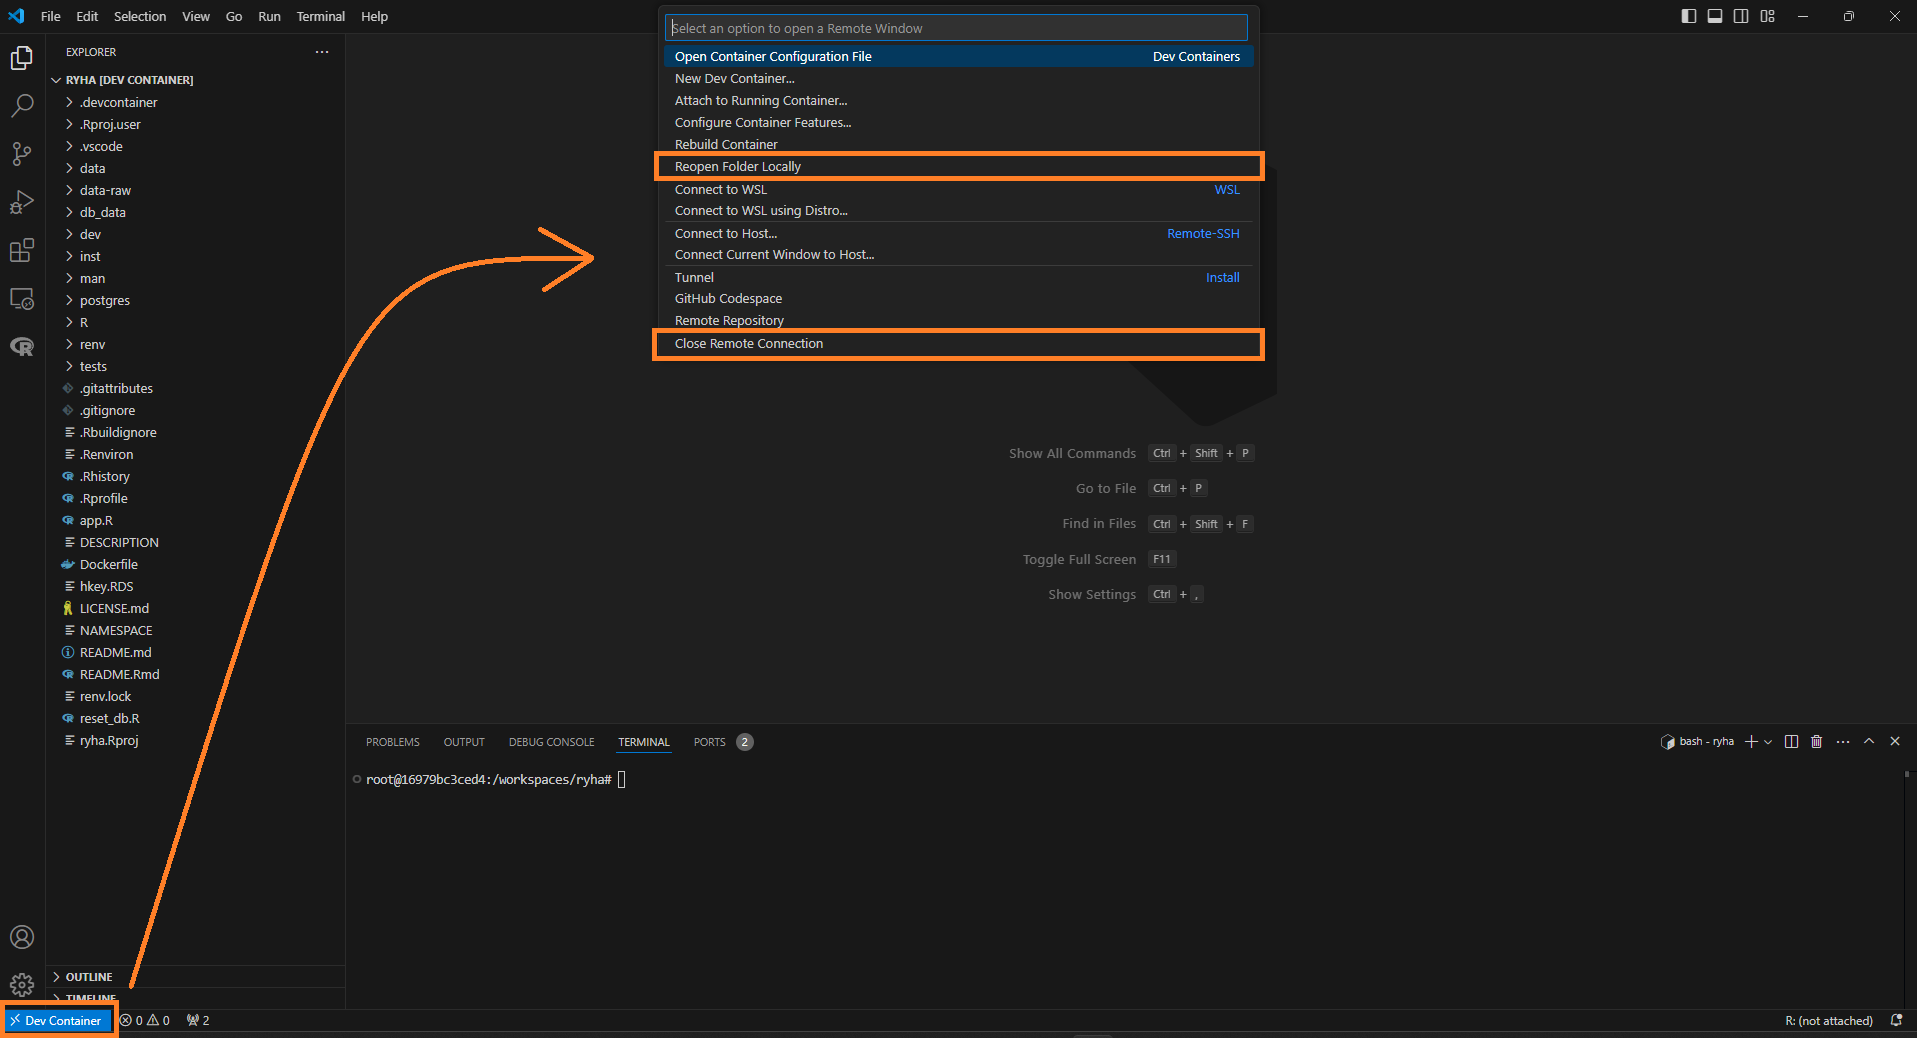This screenshot has width=1917, height=1038.
Task: Select Close Remote Connection option
Action: coord(958,343)
